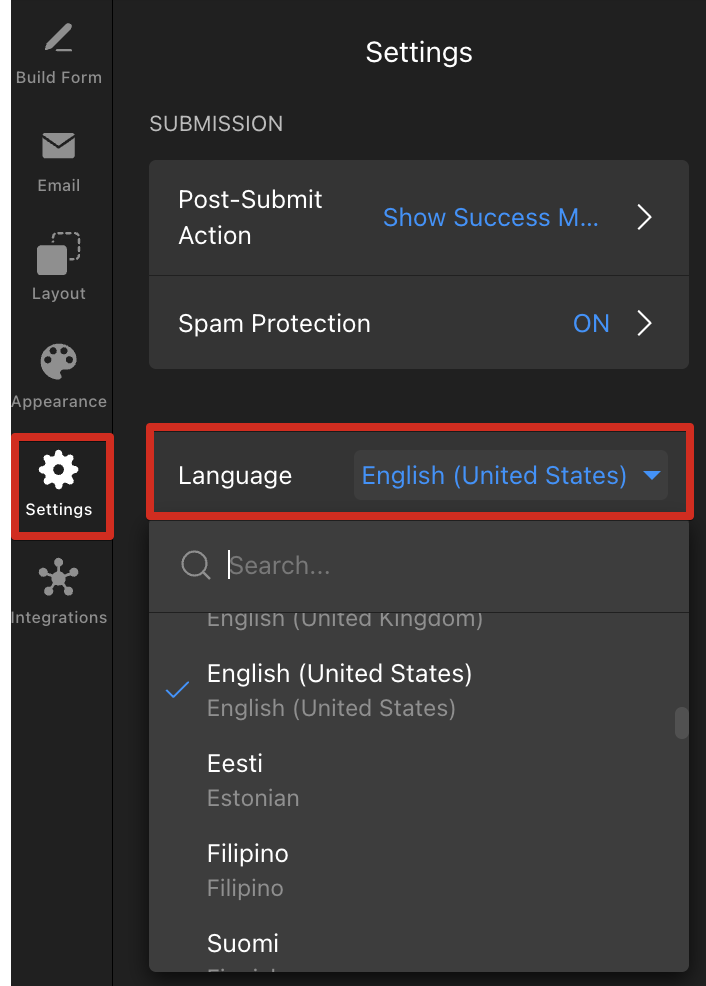Image resolution: width=706 pixels, height=986 pixels.
Task: Click the Appearance palette icon
Action: pyautogui.click(x=58, y=362)
